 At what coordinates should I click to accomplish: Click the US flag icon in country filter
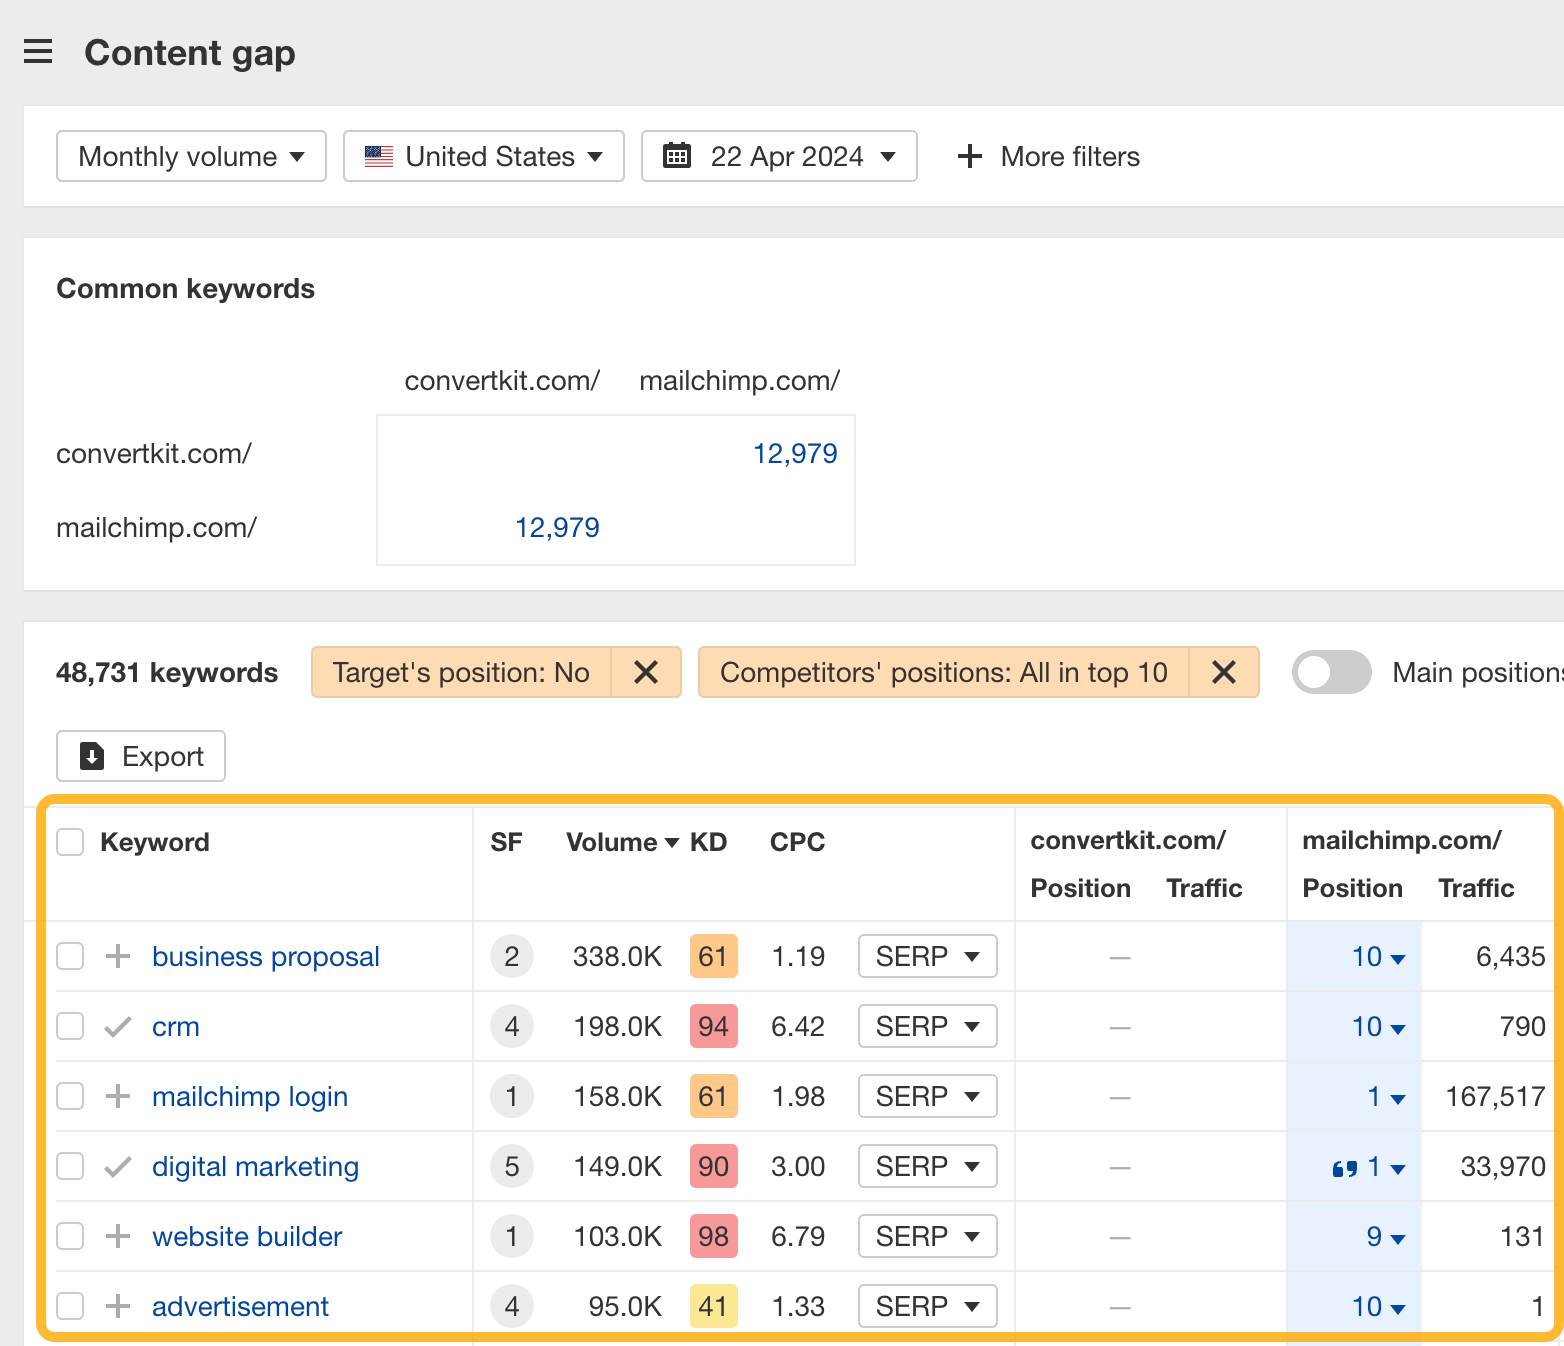click(377, 156)
